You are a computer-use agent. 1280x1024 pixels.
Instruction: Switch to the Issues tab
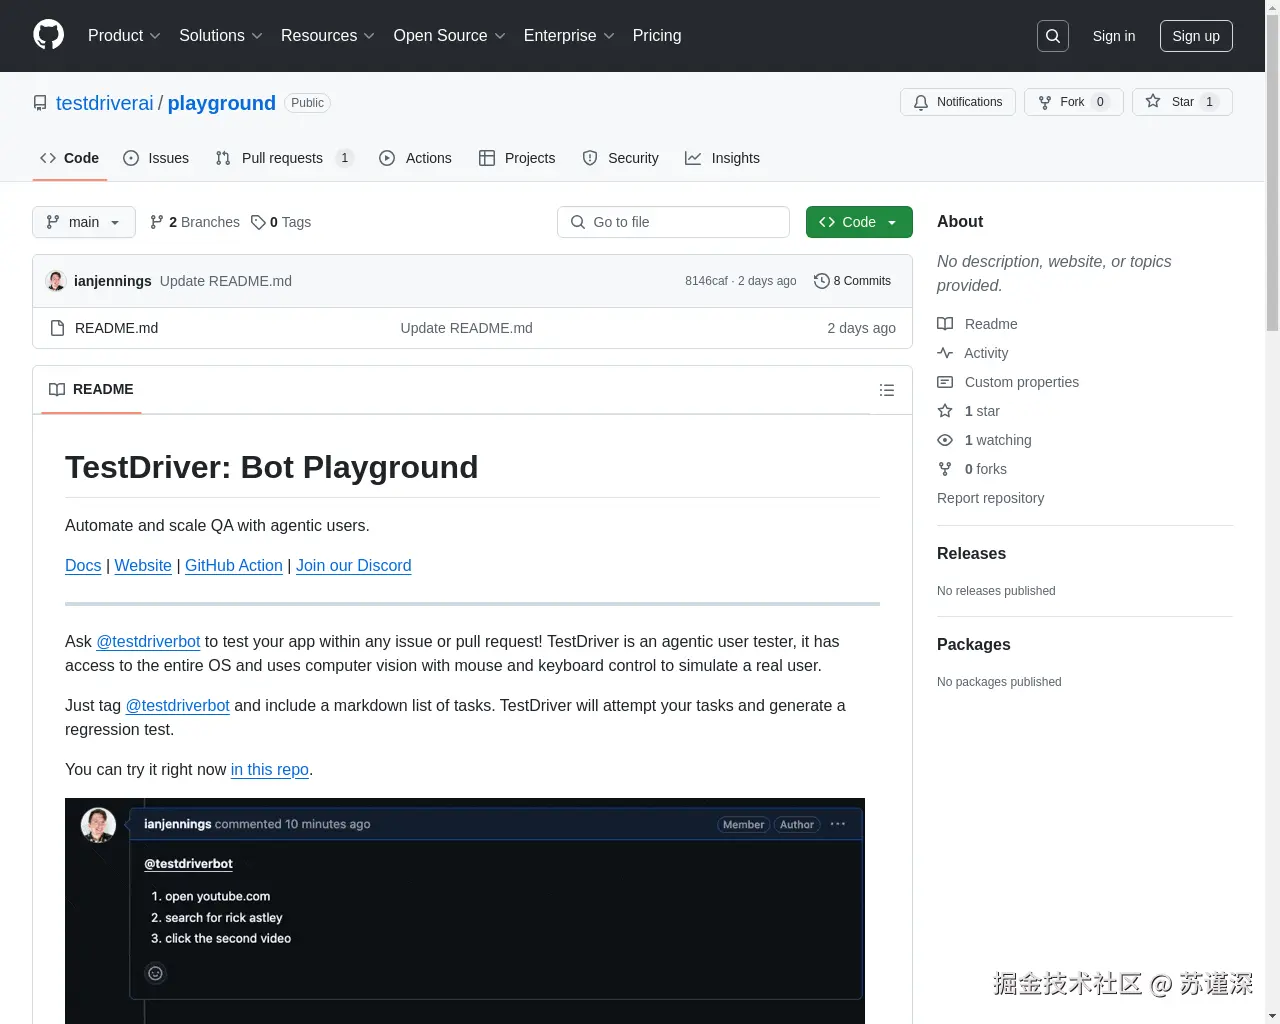(x=156, y=158)
